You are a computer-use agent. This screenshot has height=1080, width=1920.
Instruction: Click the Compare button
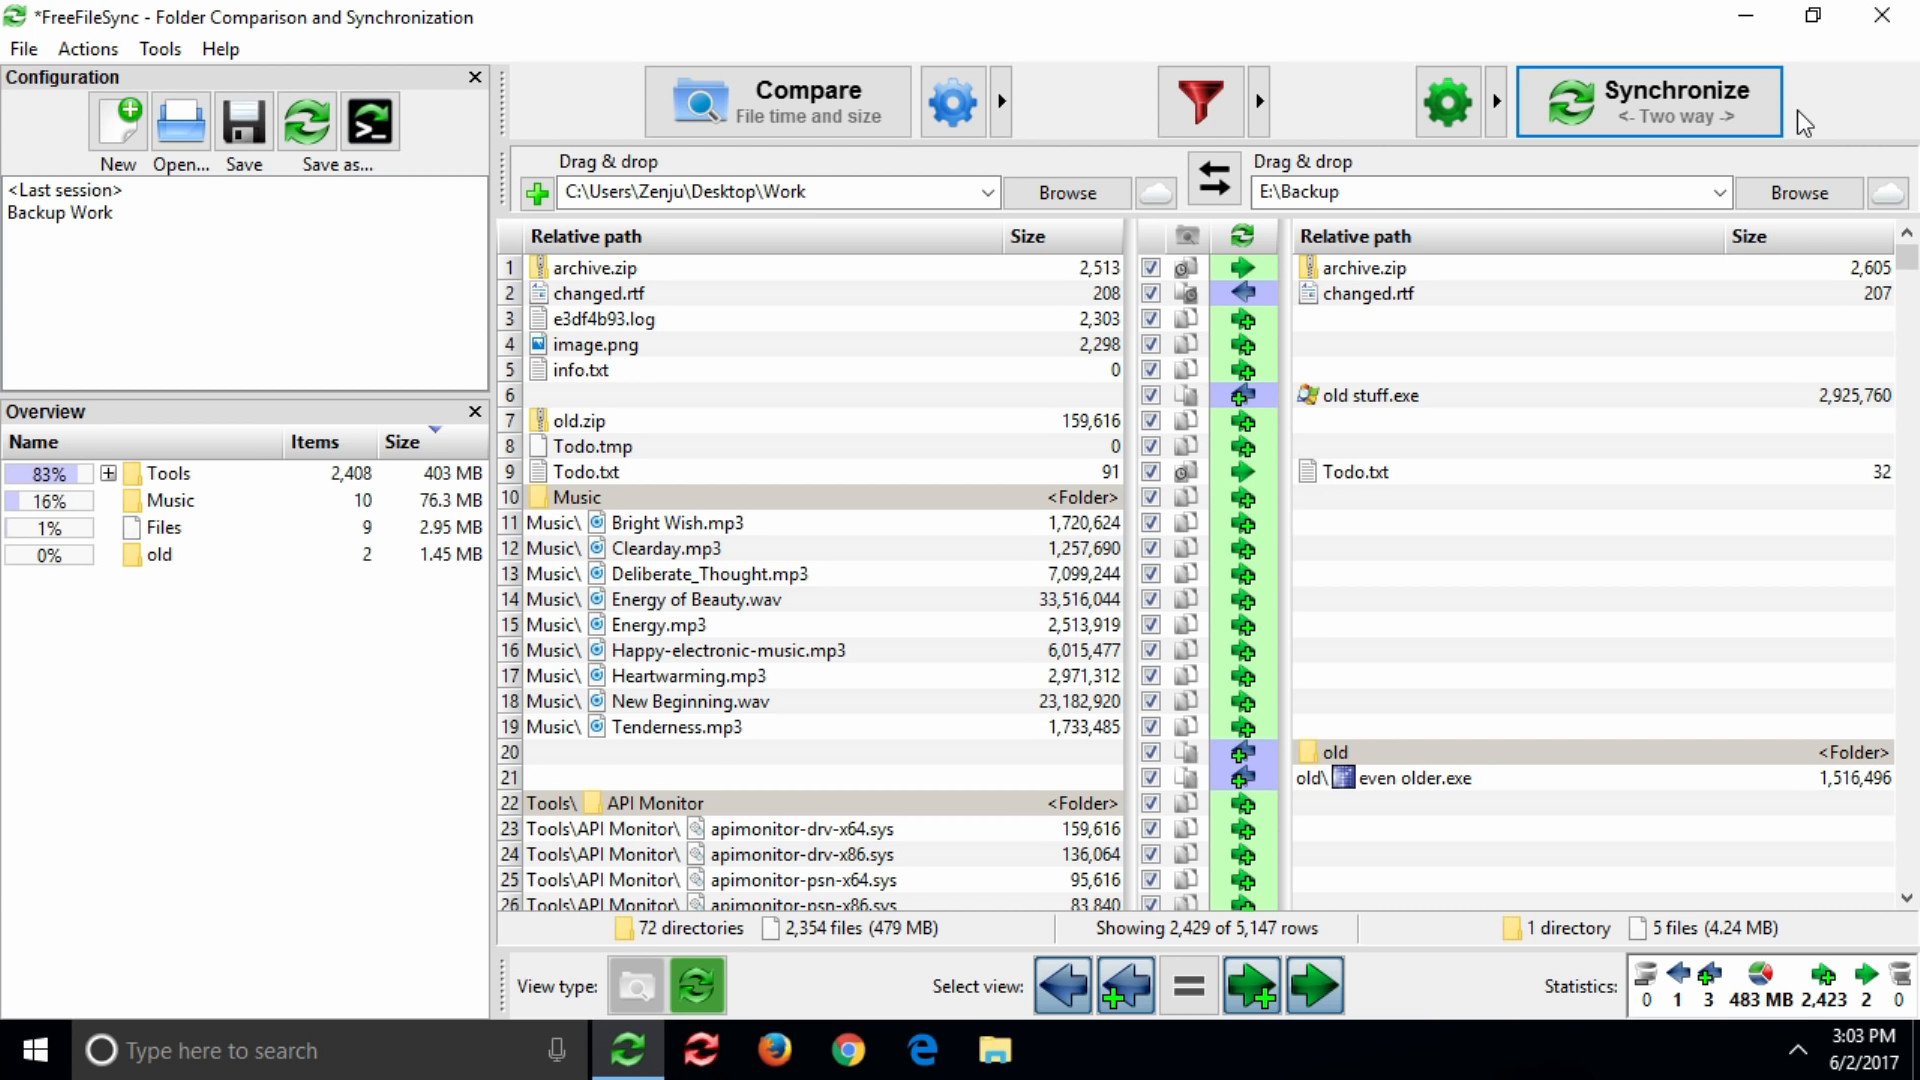coord(778,101)
